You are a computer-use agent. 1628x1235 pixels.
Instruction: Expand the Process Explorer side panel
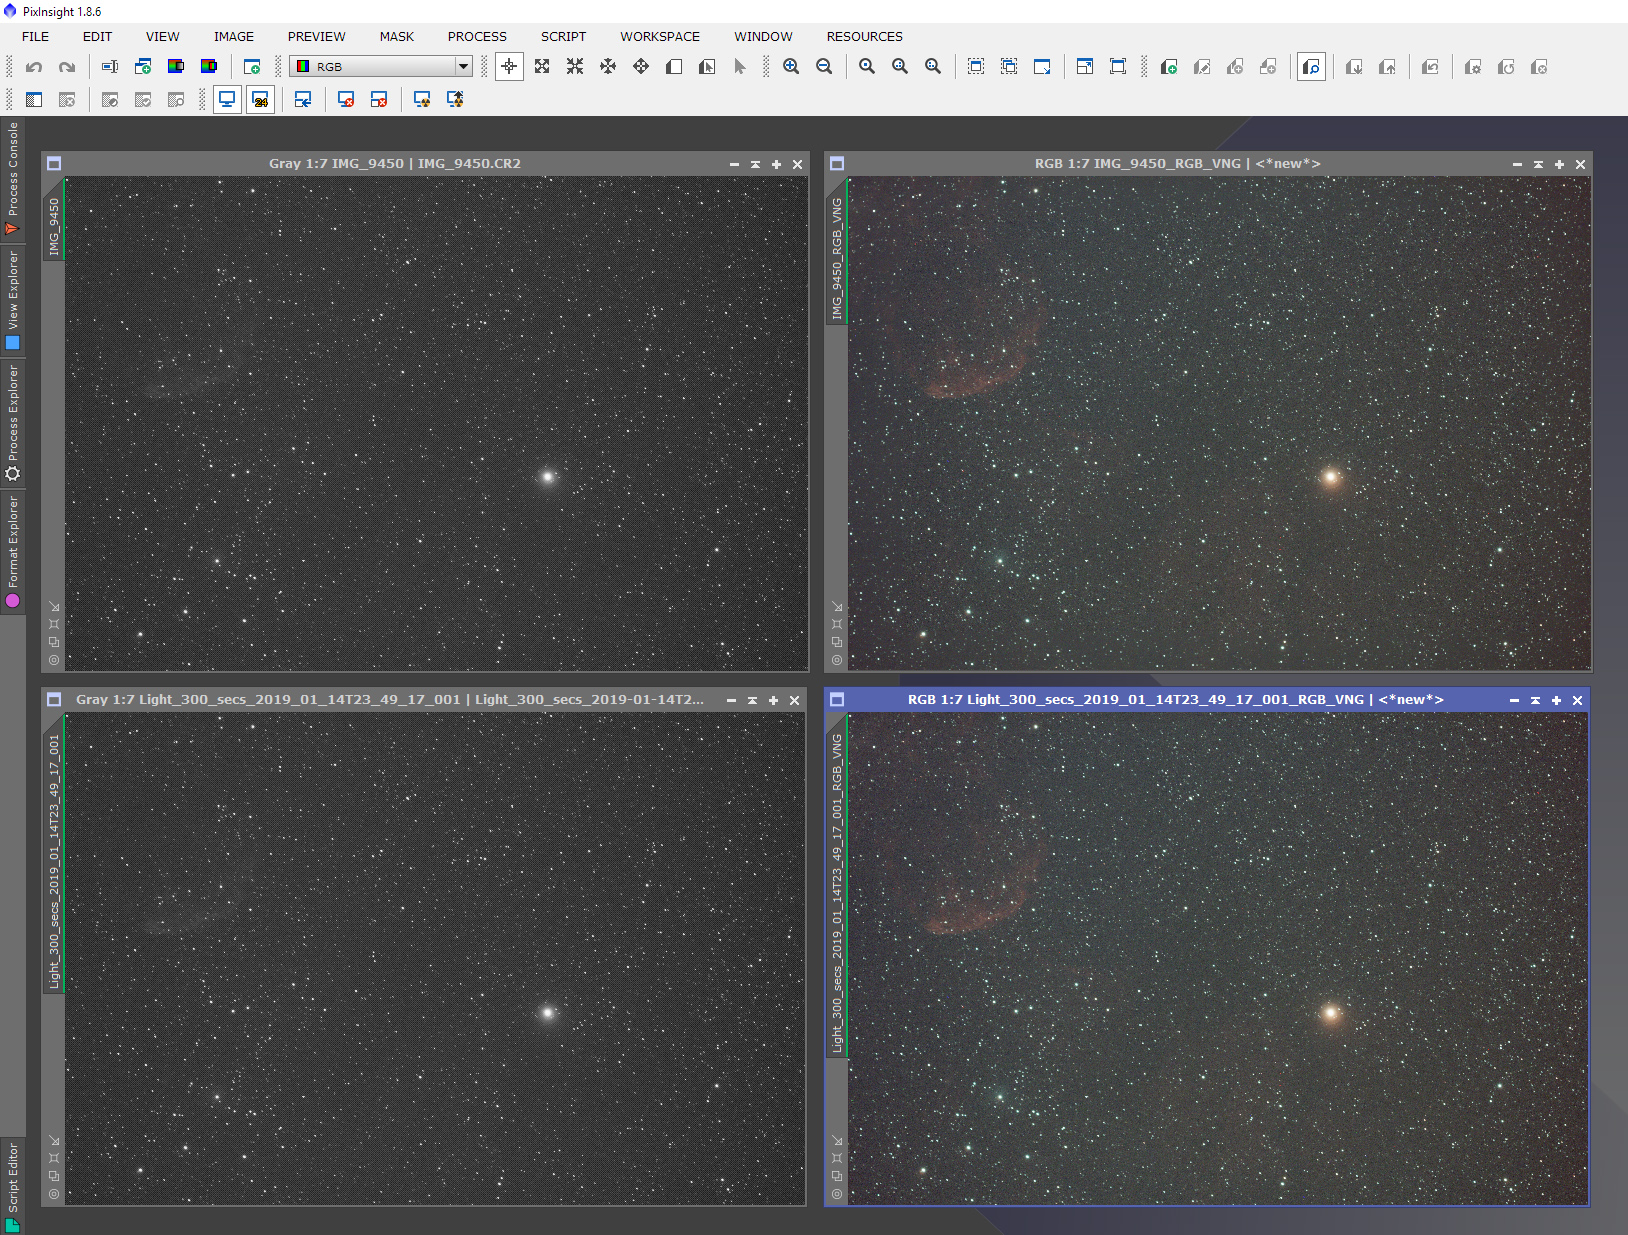tap(13, 423)
